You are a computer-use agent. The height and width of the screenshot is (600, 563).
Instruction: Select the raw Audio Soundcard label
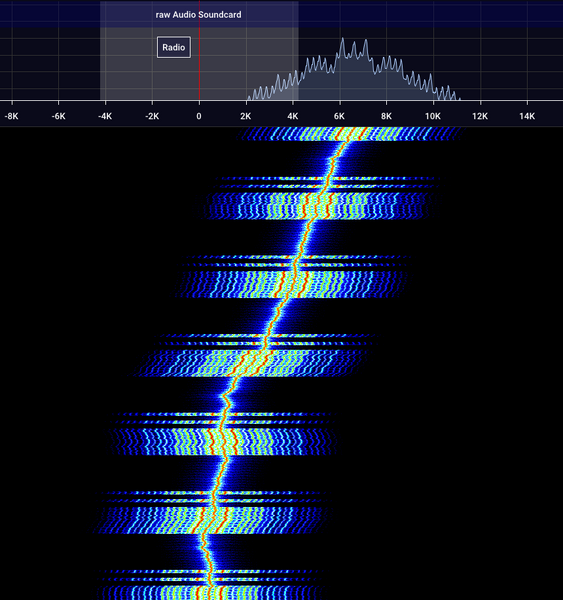[x=198, y=15]
